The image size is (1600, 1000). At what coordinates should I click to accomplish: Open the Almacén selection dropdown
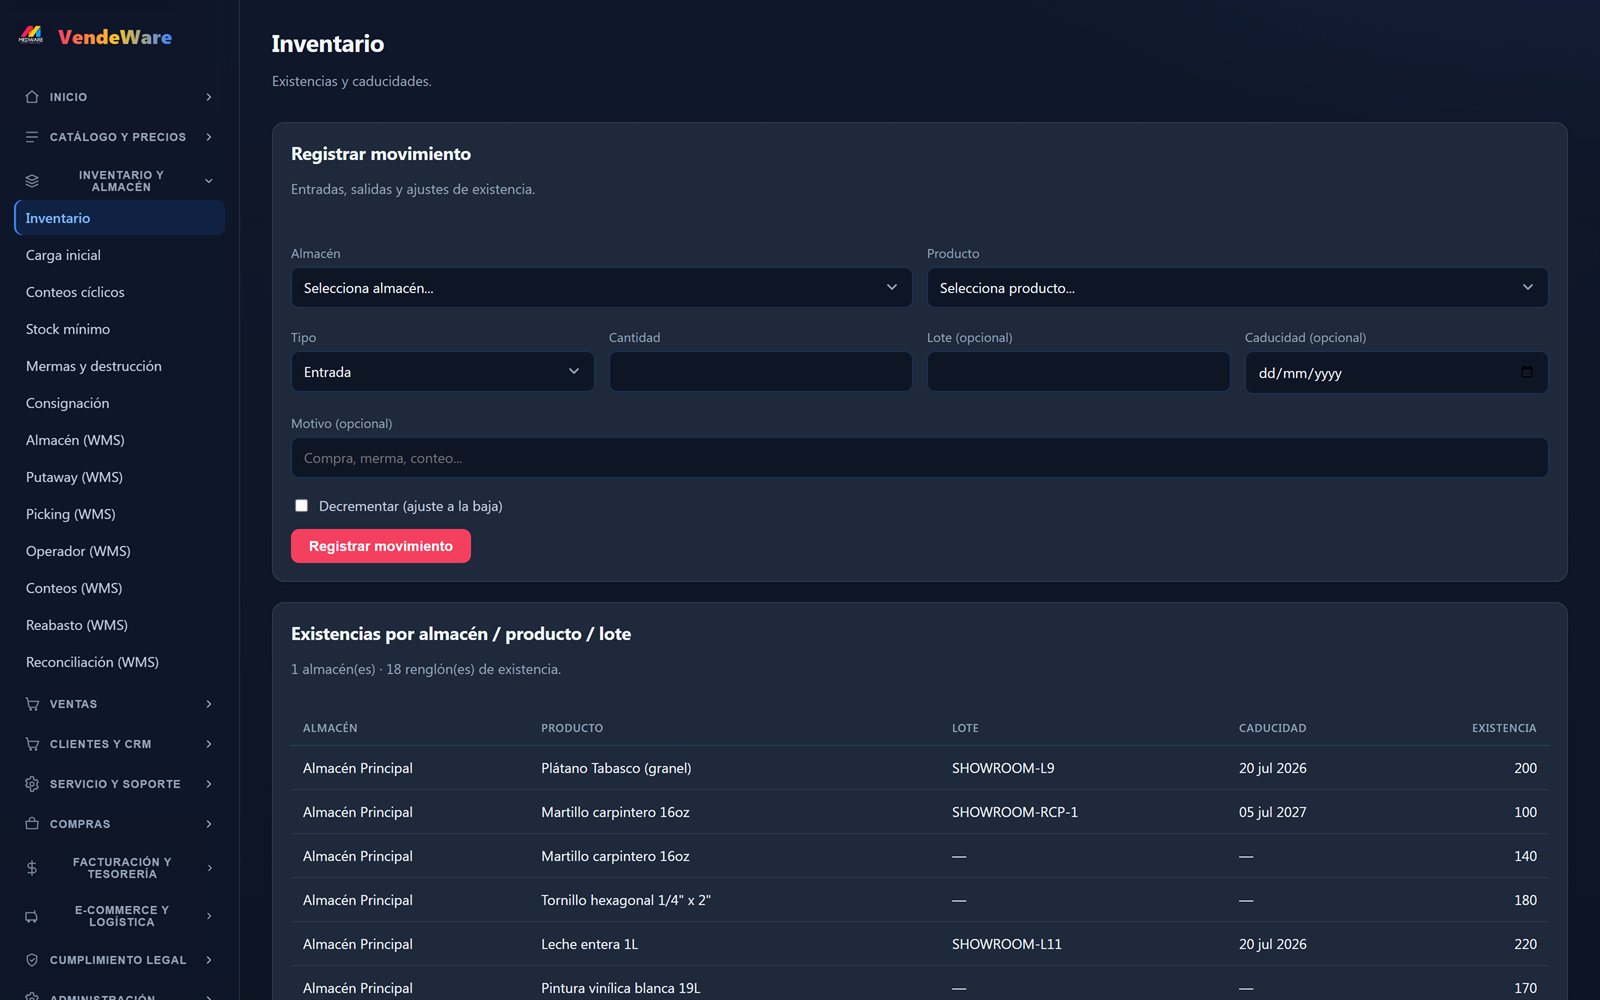coord(601,288)
